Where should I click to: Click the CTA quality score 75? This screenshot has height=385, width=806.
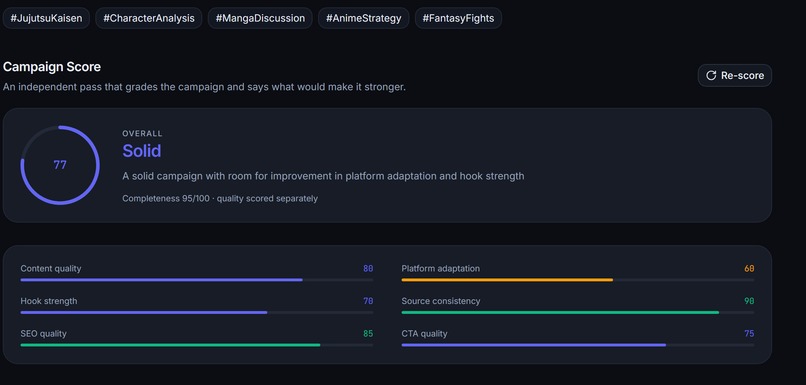(x=749, y=334)
